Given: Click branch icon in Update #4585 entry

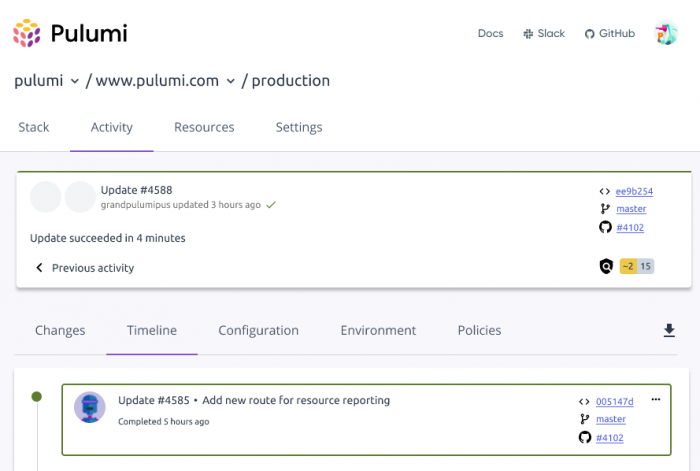Looking at the screenshot, I should click(x=584, y=419).
